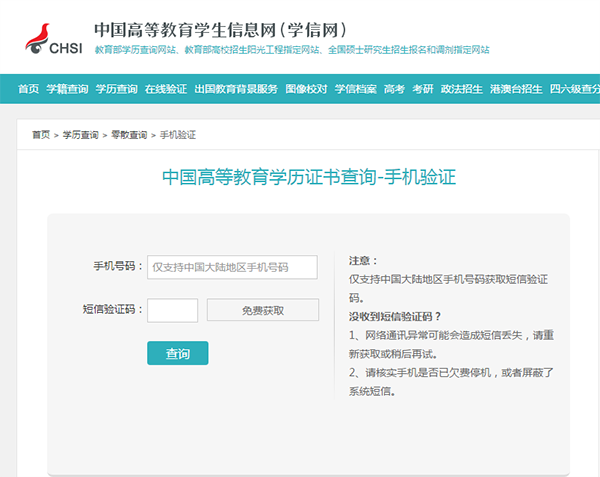Image resolution: width=600 pixels, height=477 pixels.
Task: Click the 学历查询 breadcrumb link
Action: click(x=80, y=135)
